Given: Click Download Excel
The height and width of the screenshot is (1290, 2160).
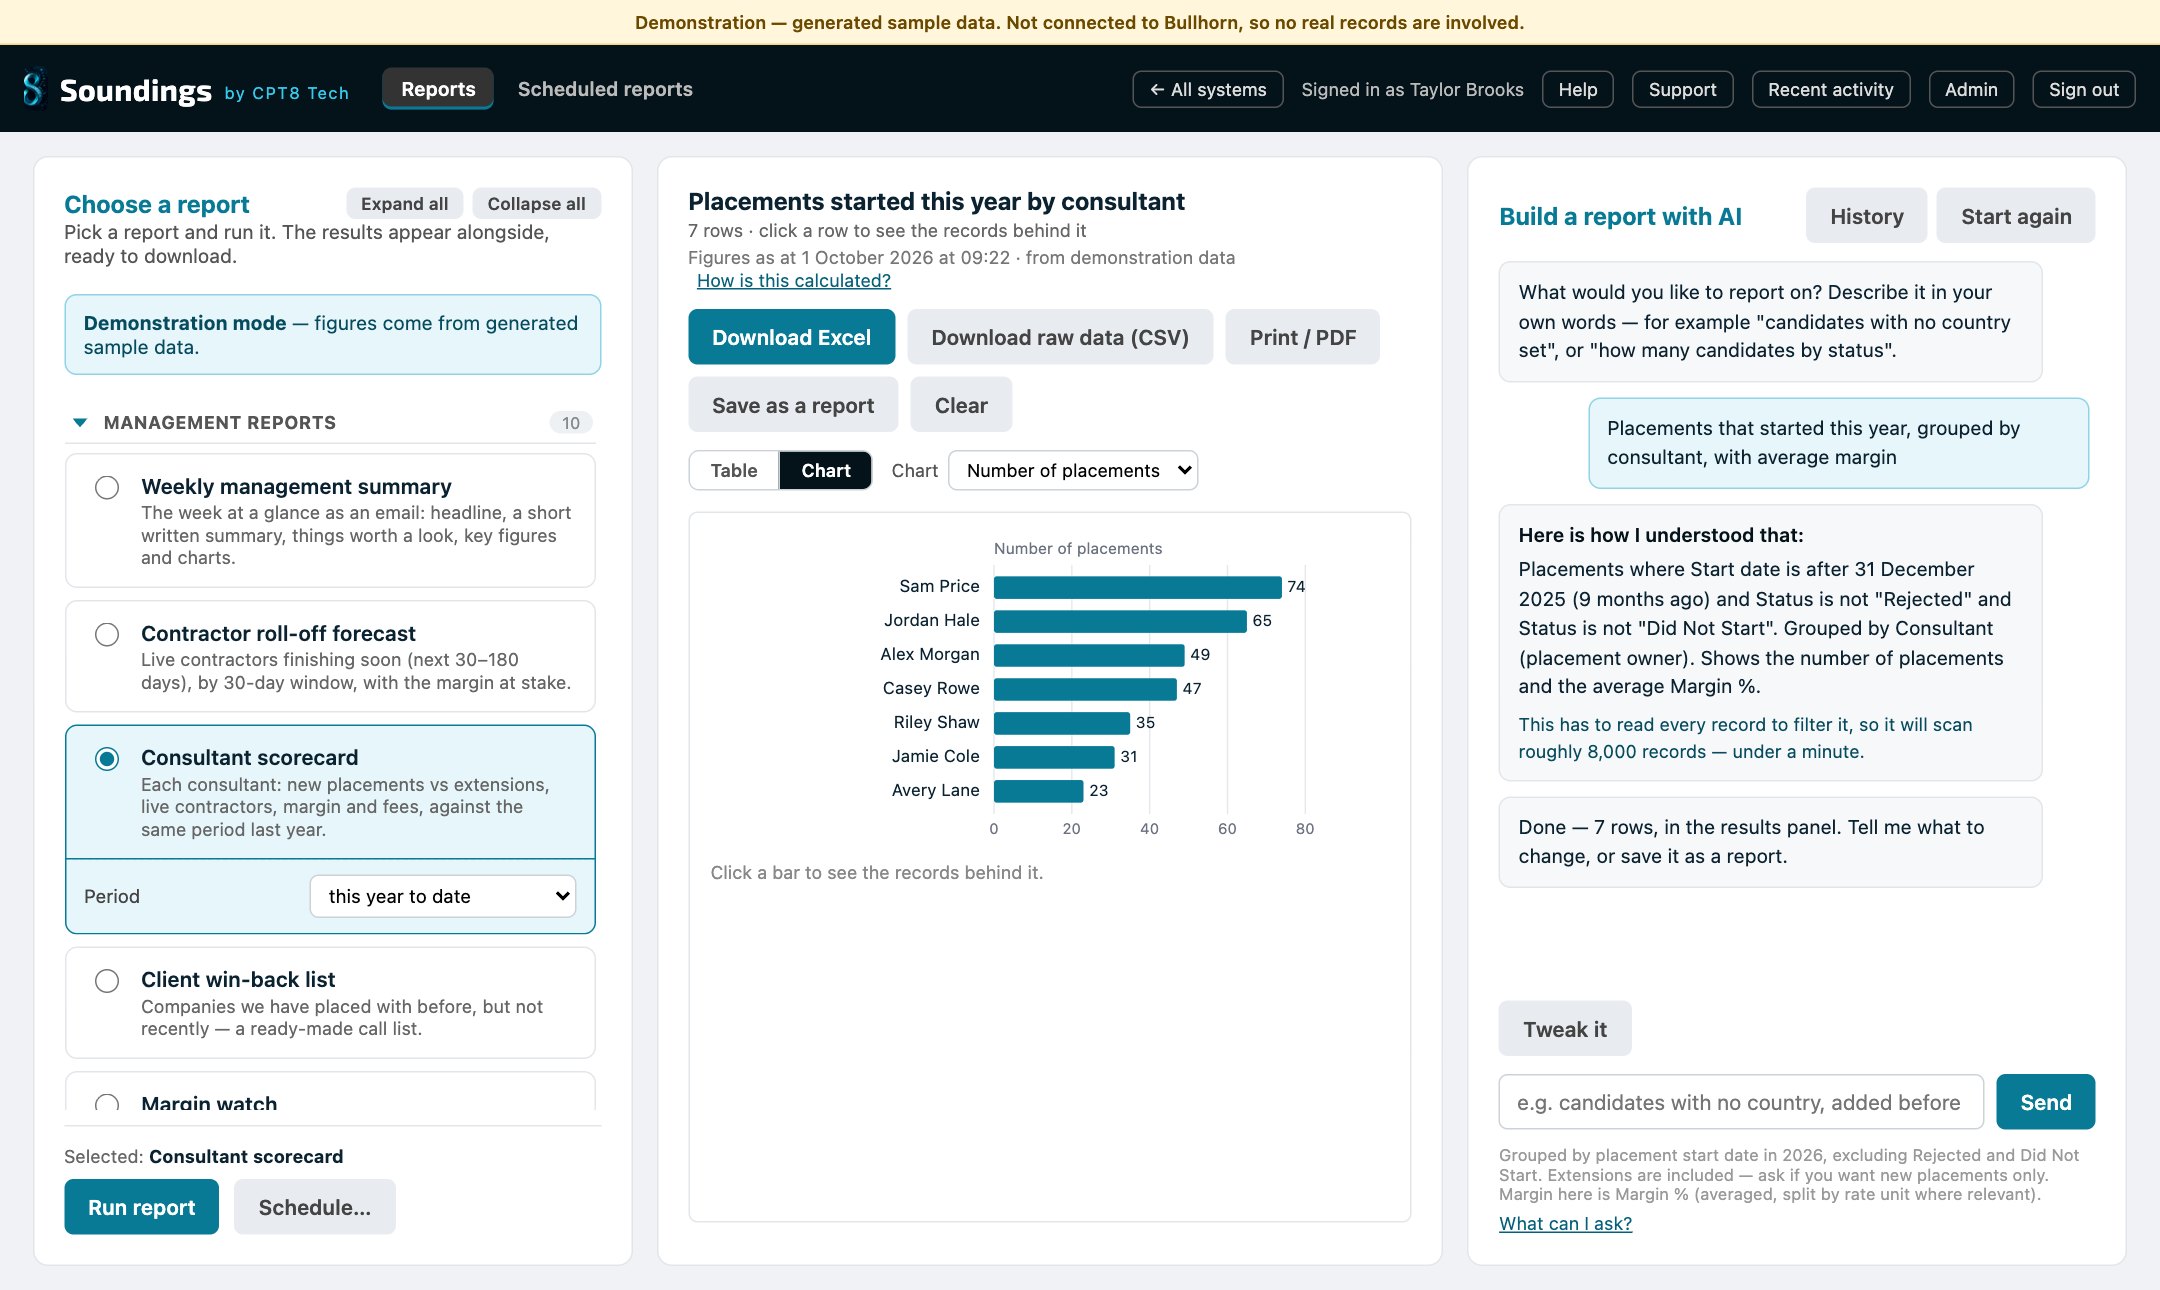Looking at the screenshot, I should point(791,337).
